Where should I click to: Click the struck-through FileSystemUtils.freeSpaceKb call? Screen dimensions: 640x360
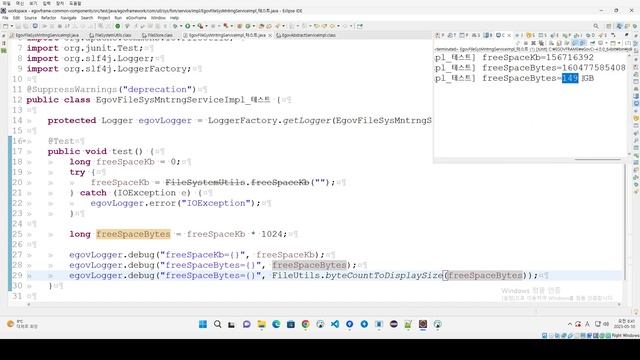(237, 182)
